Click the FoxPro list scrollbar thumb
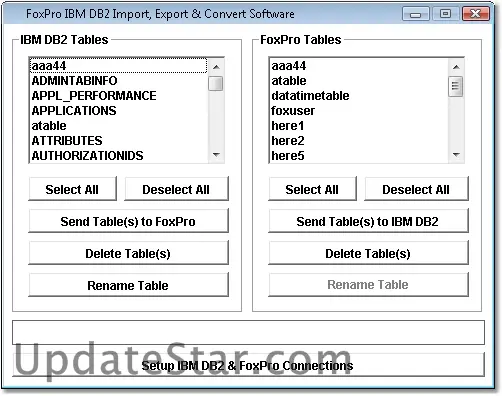The height and width of the screenshot is (396, 502). pos(456,86)
